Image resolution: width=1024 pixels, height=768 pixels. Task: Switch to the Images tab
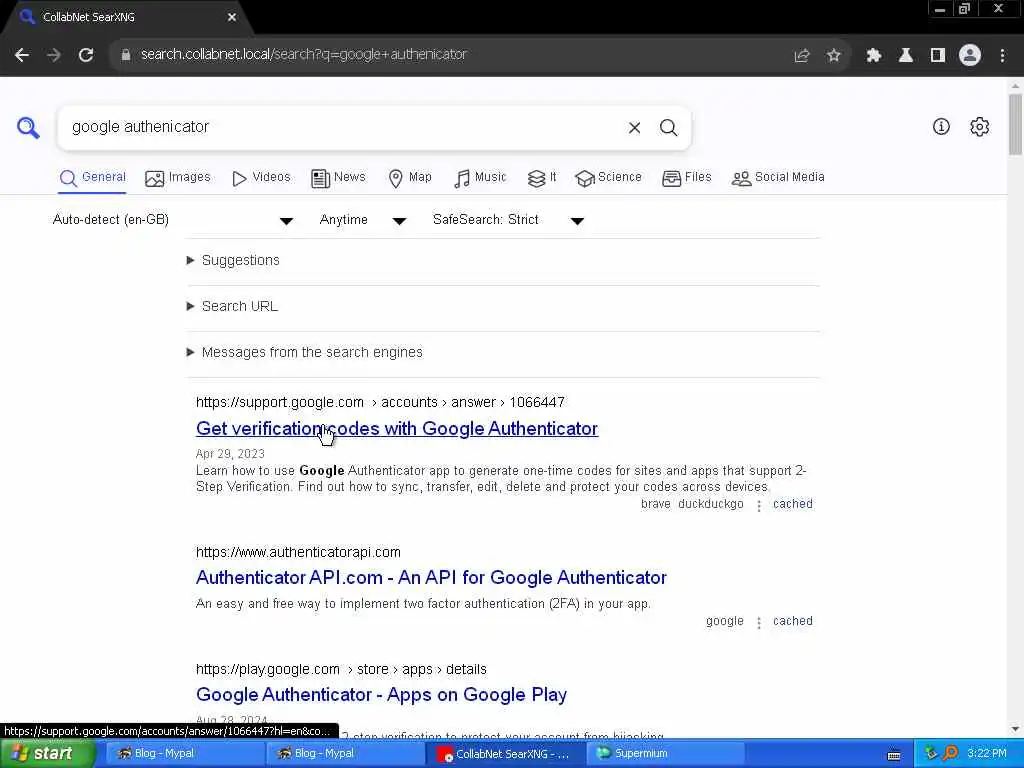[x=178, y=178]
